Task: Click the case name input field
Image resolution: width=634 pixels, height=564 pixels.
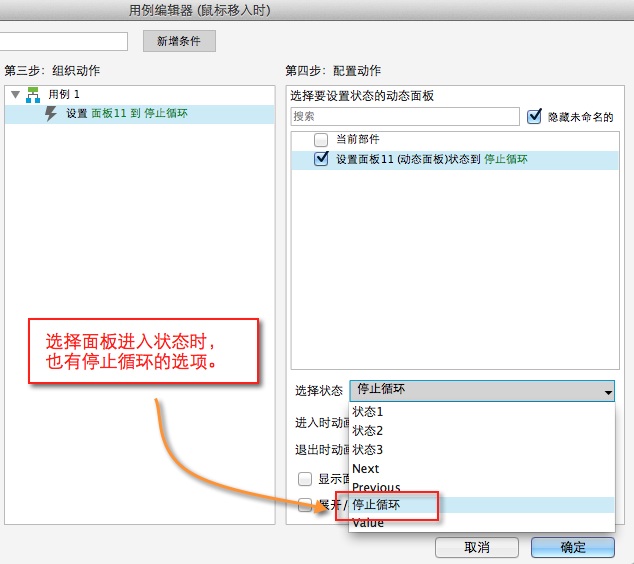Action: coord(64,41)
